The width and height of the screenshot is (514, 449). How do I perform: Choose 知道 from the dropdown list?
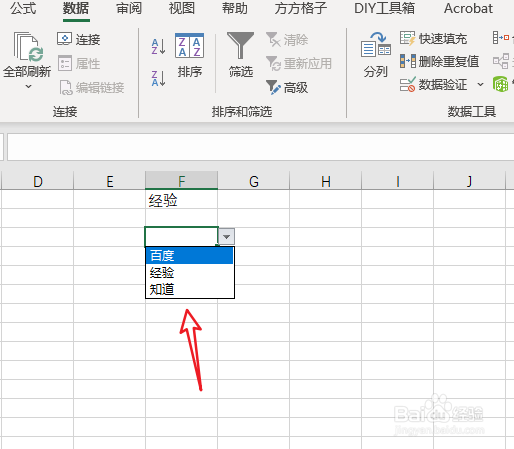click(x=189, y=289)
